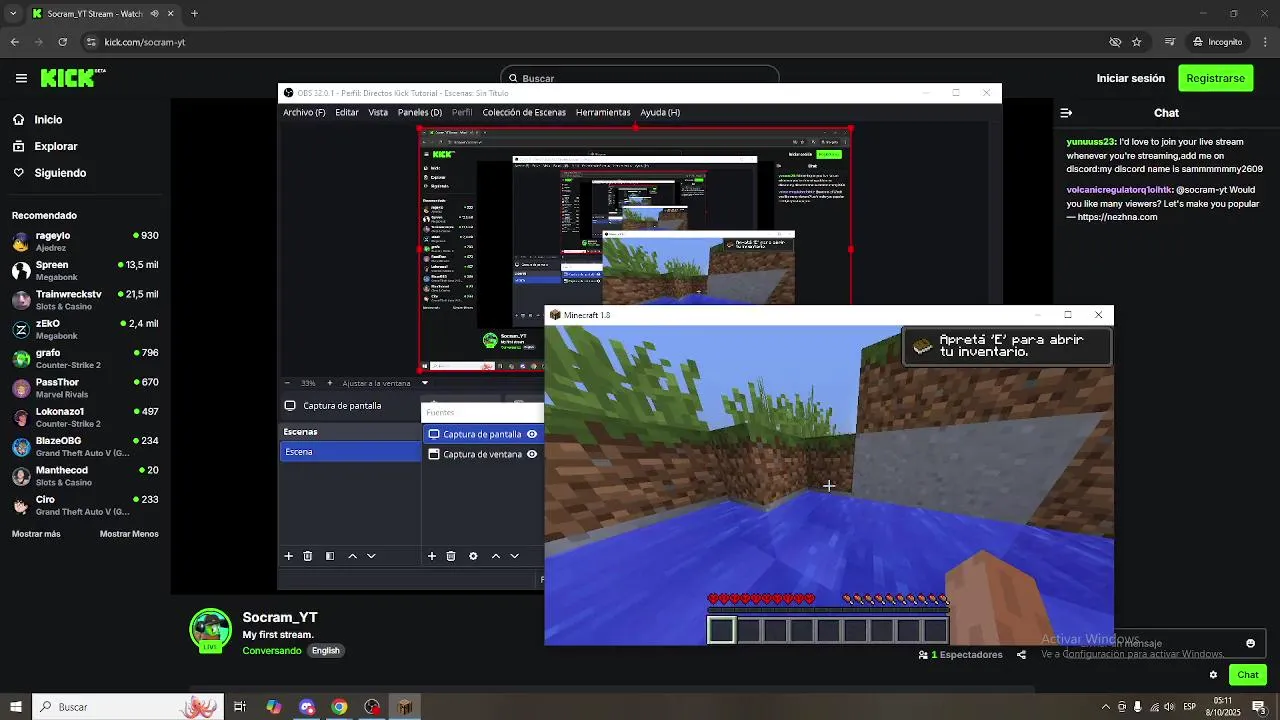This screenshot has width=1280, height=720.
Task: Click the Kick Buscar search field
Action: point(640,78)
